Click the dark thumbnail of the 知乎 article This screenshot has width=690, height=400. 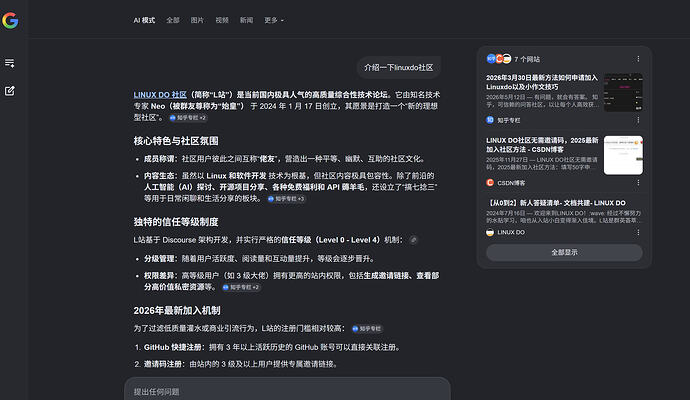pyautogui.click(x=623, y=92)
